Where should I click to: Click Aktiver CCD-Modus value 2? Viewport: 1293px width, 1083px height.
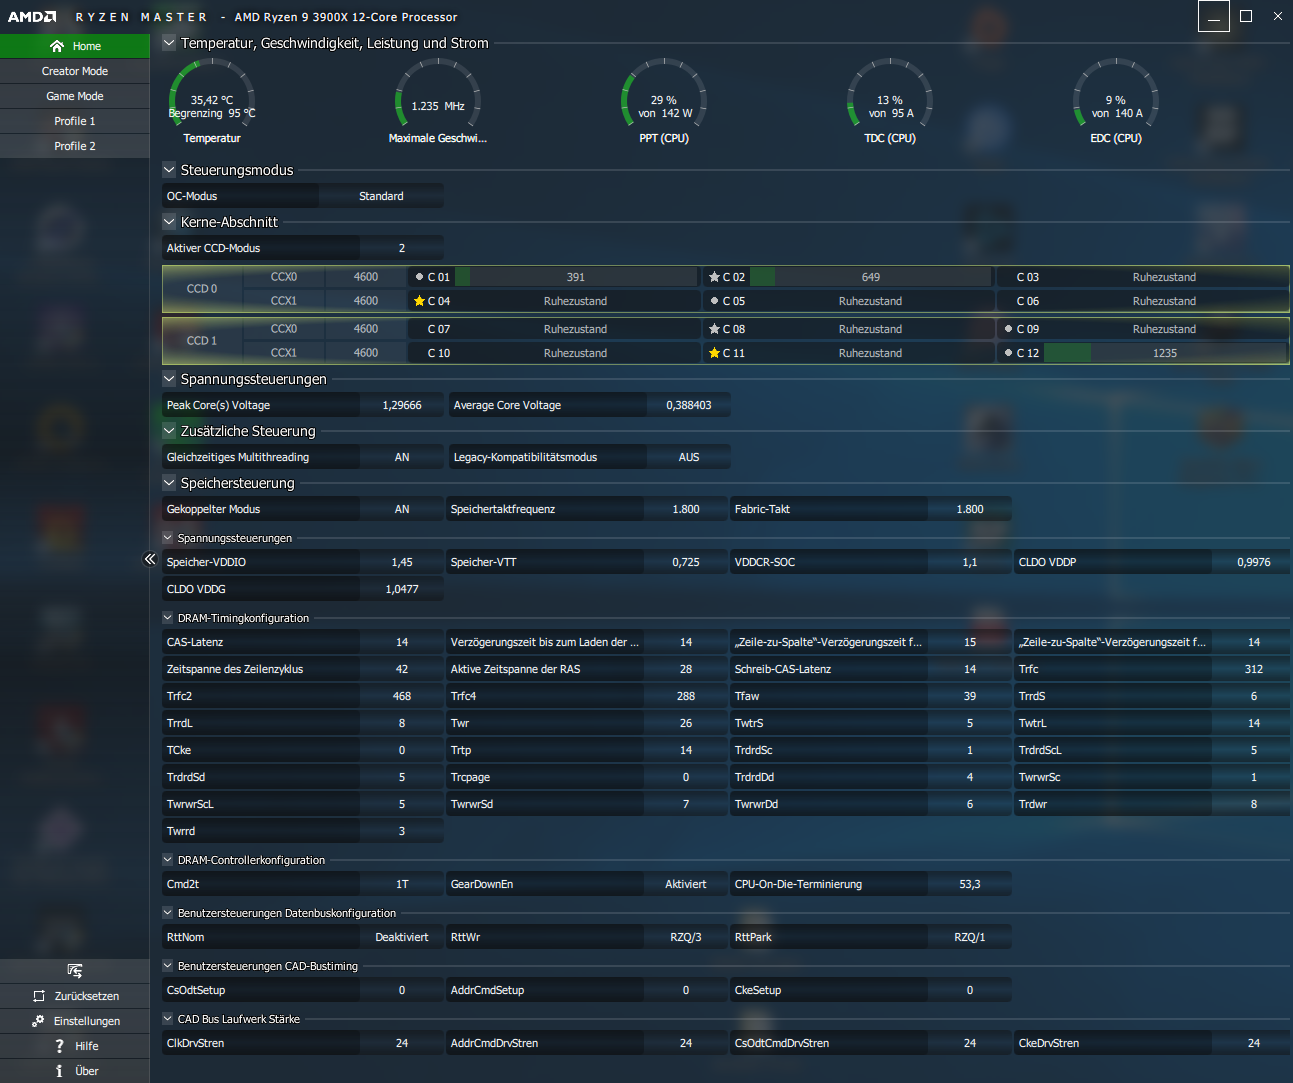coord(402,248)
